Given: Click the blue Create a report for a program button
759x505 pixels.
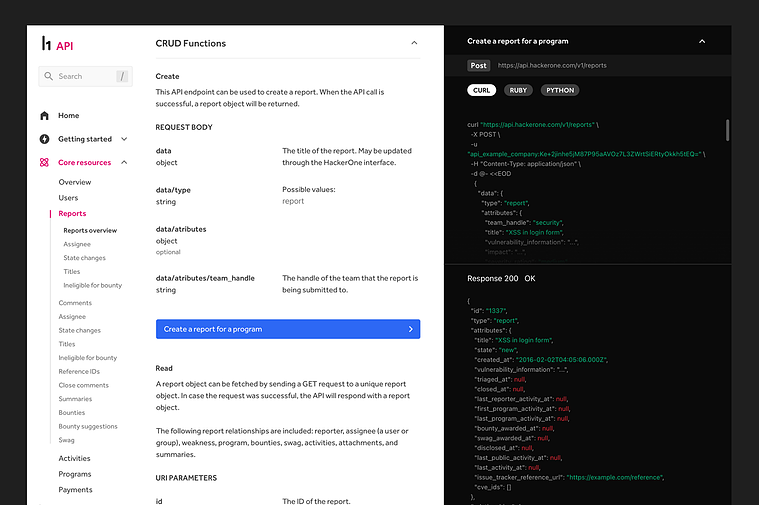Looking at the screenshot, I should [x=288, y=329].
